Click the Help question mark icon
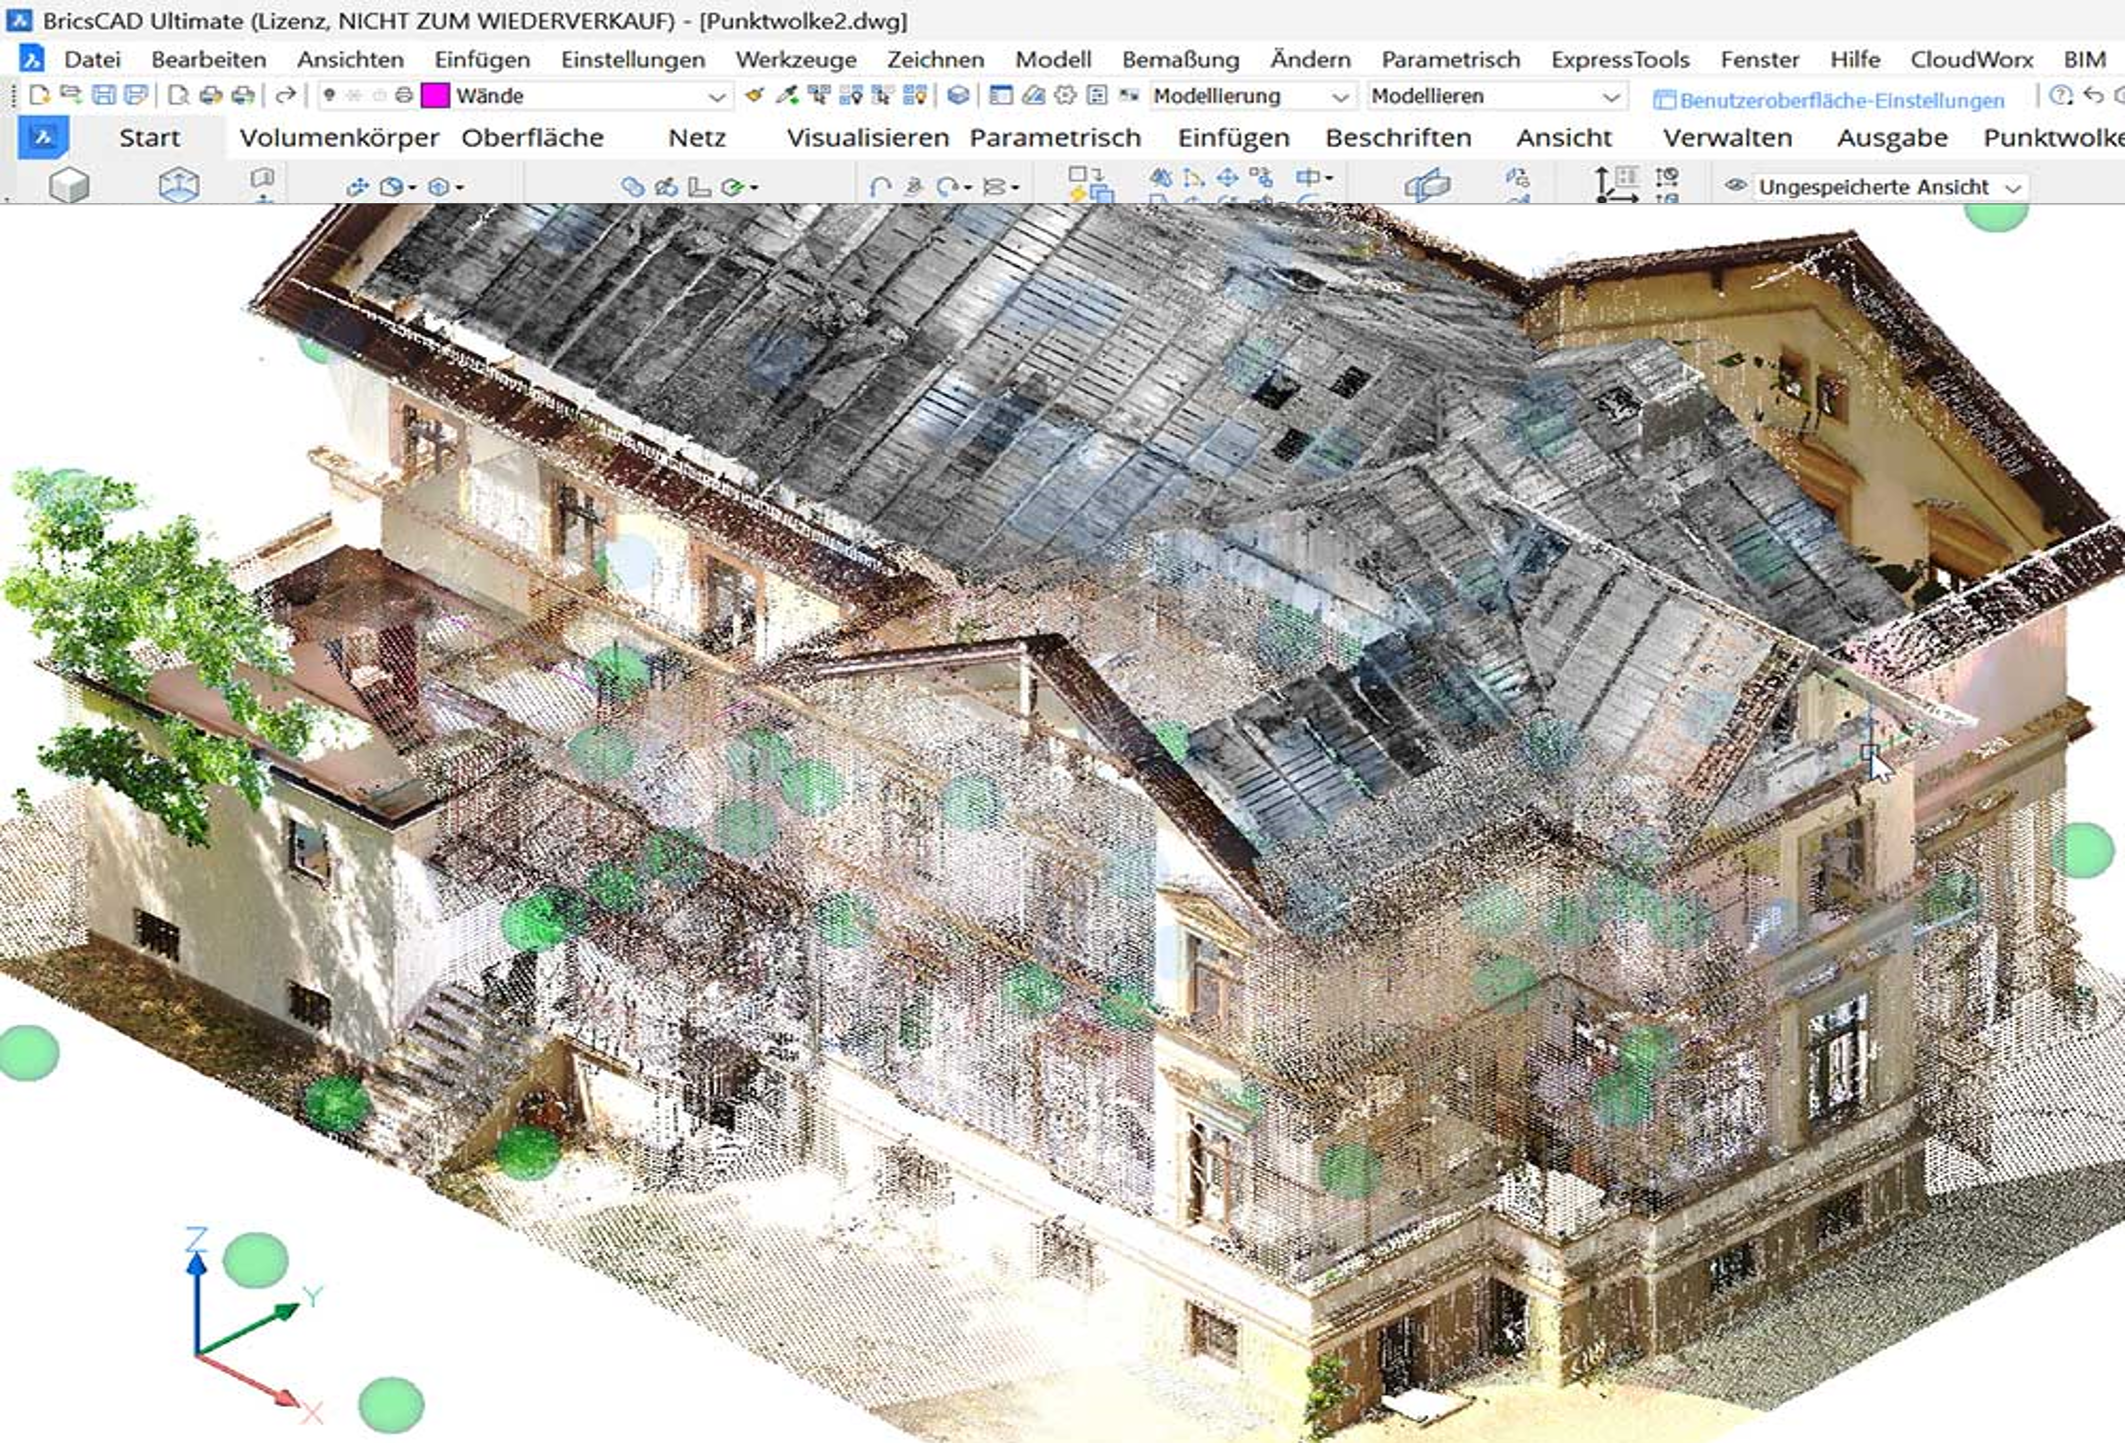The height and width of the screenshot is (1443, 2125). (x=2060, y=96)
